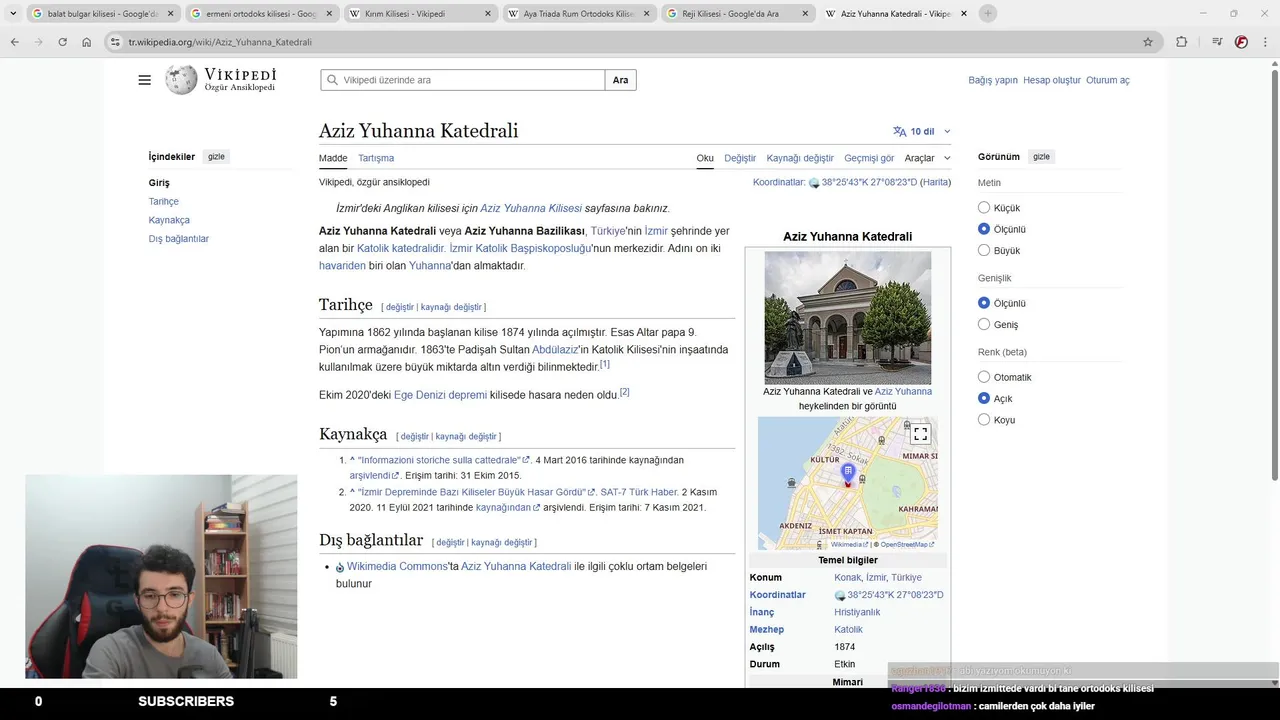The height and width of the screenshot is (720, 1280).
Task: Select Koyu color mode
Action: (984, 420)
